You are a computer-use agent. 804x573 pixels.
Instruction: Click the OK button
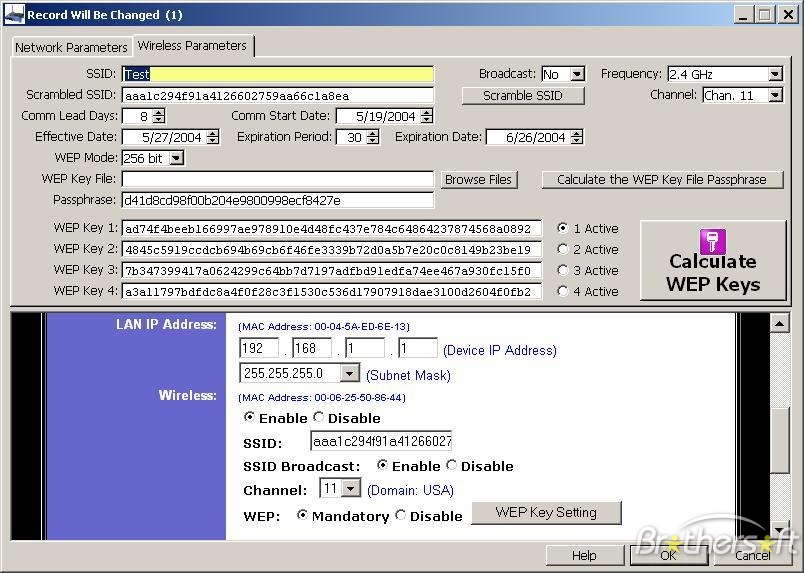coord(668,556)
